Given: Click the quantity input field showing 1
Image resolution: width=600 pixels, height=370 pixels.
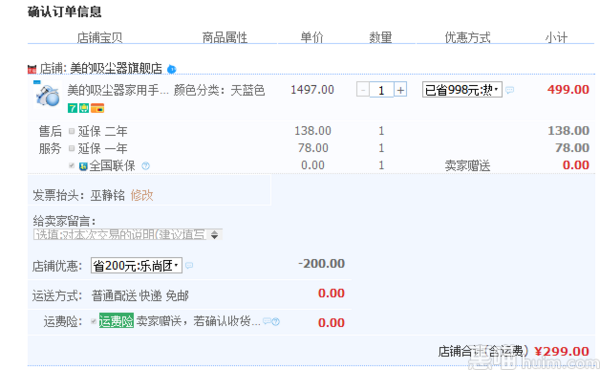Looking at the screenshot, I should coord(382,90).
